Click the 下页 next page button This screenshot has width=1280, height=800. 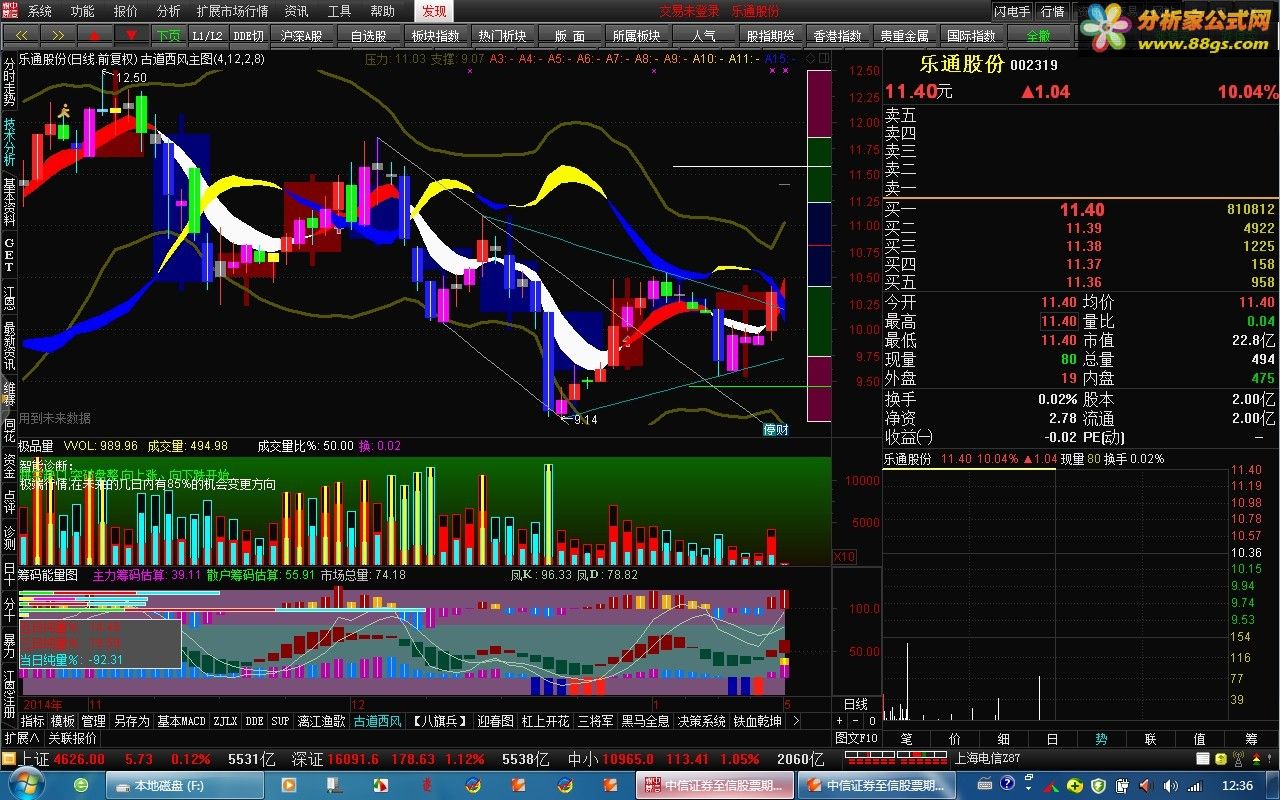coord(167,35)
